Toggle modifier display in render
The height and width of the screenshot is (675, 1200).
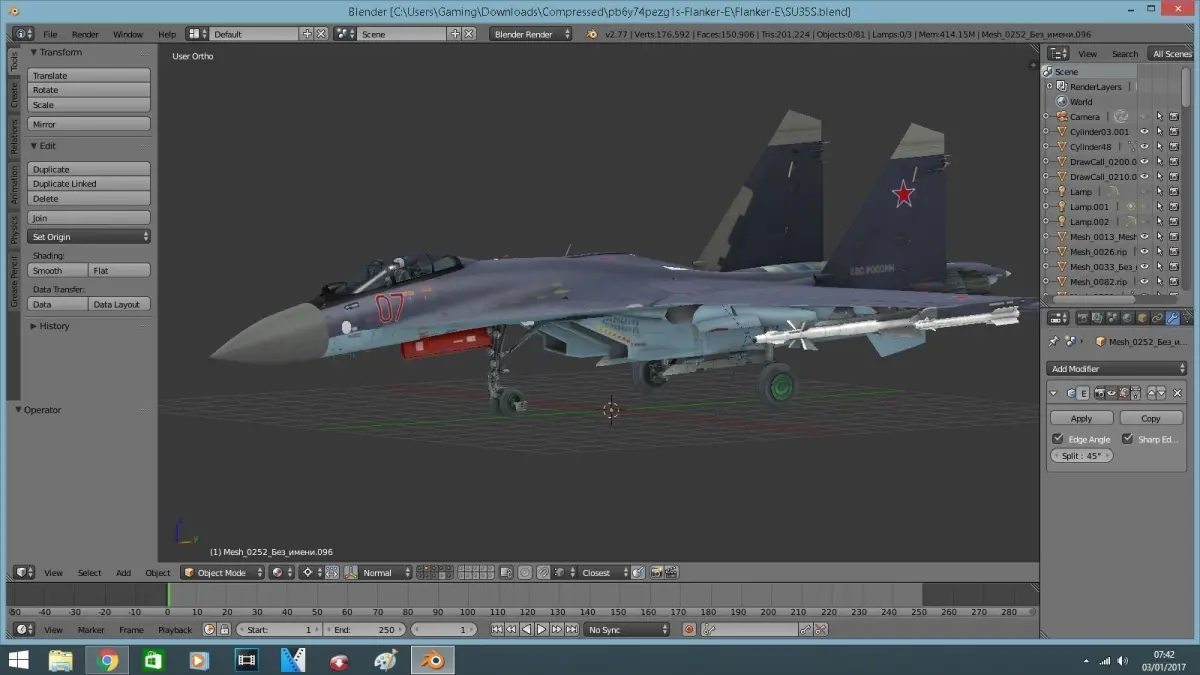pos(1100,393)
